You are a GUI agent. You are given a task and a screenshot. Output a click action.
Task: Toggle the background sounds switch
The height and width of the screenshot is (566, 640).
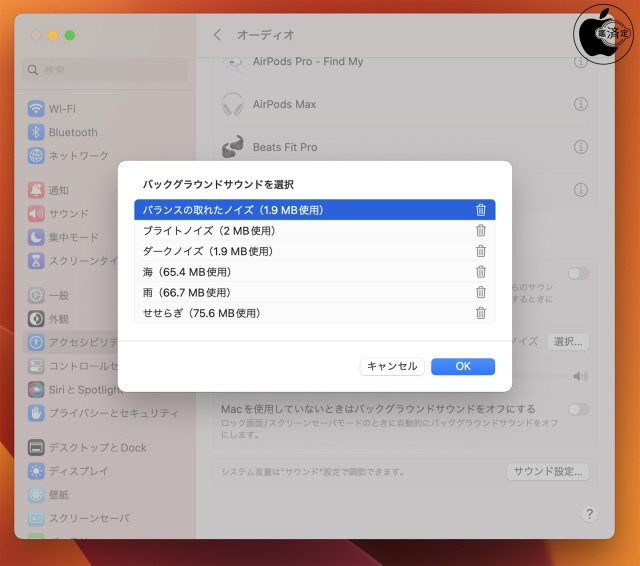[578, 273]
